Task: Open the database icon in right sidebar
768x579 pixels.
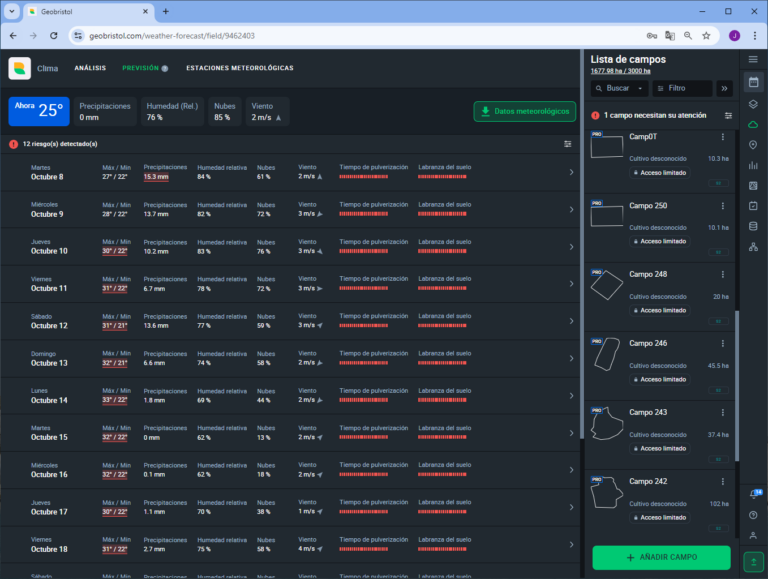Action: (753, 226)
